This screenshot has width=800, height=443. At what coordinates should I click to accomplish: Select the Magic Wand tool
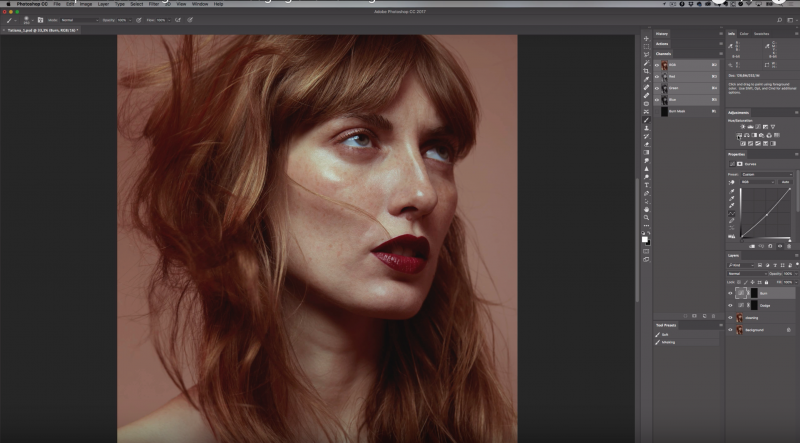click(646, 63)
